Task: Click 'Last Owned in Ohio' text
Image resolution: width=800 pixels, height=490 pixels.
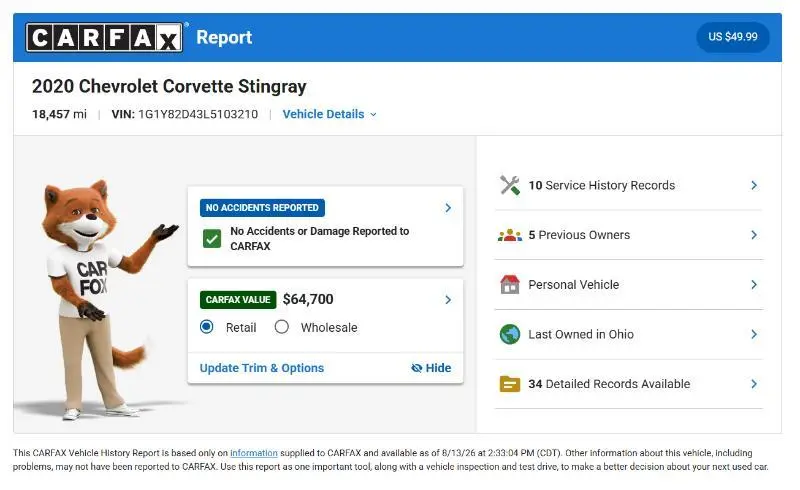Action: [581, 334]
